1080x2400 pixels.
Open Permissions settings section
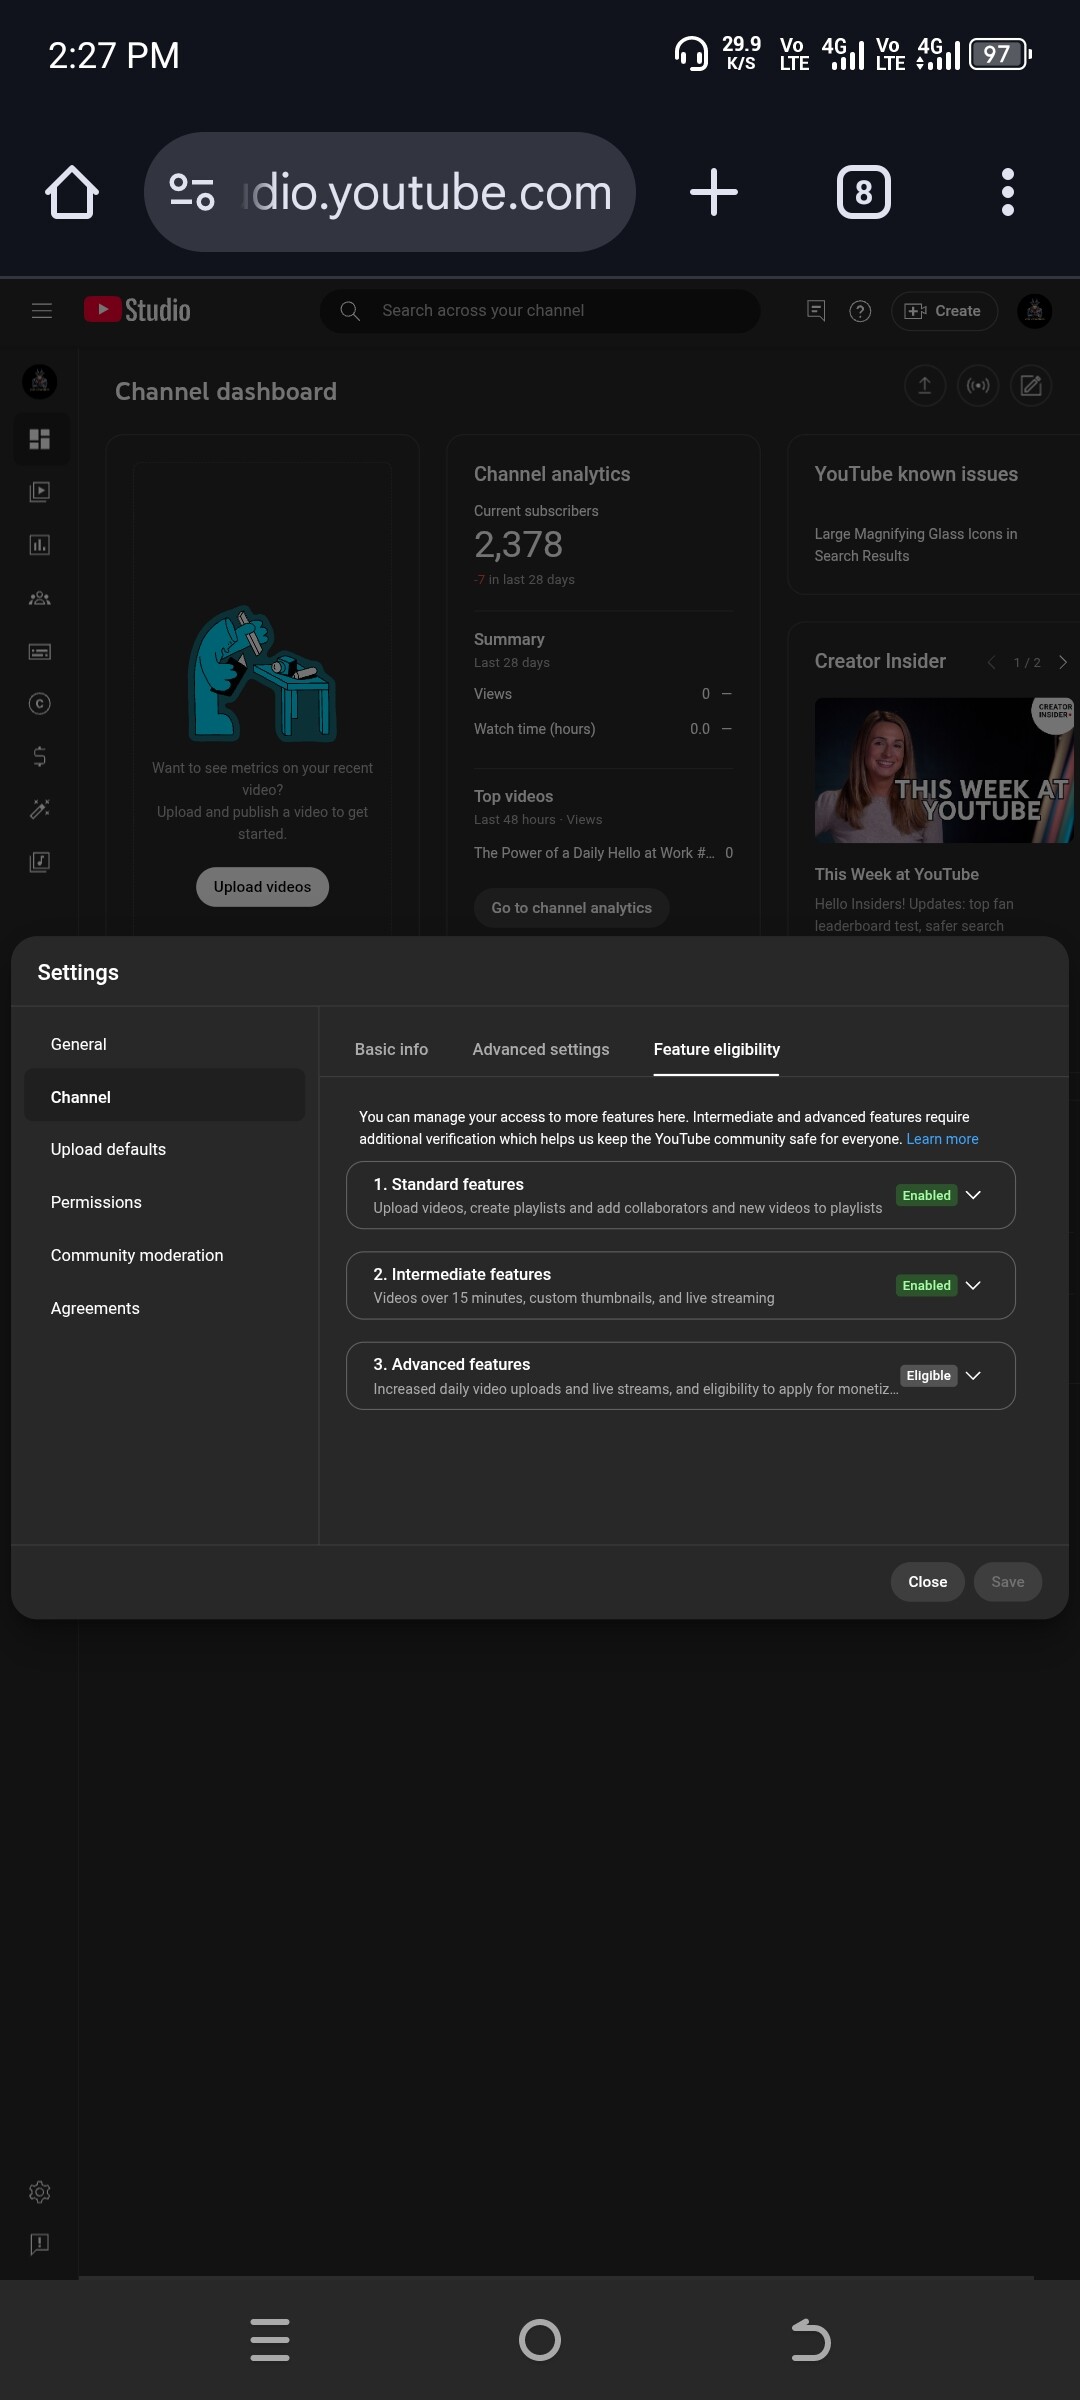point(164,1202)
